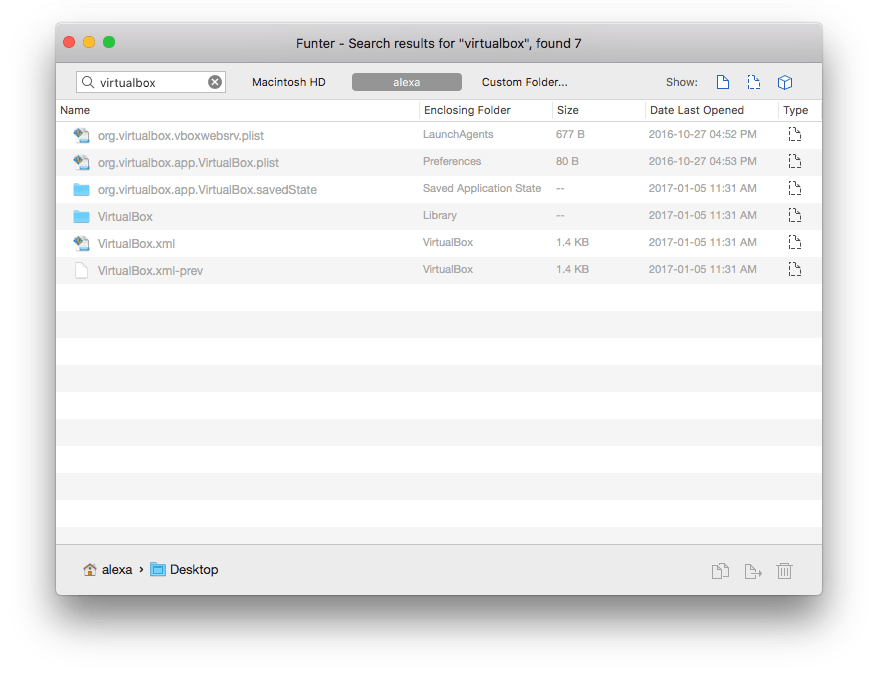Select org.virtualbox.vboxwebsrv.plist row
The image size is (878, 684).
click(439, 135)
